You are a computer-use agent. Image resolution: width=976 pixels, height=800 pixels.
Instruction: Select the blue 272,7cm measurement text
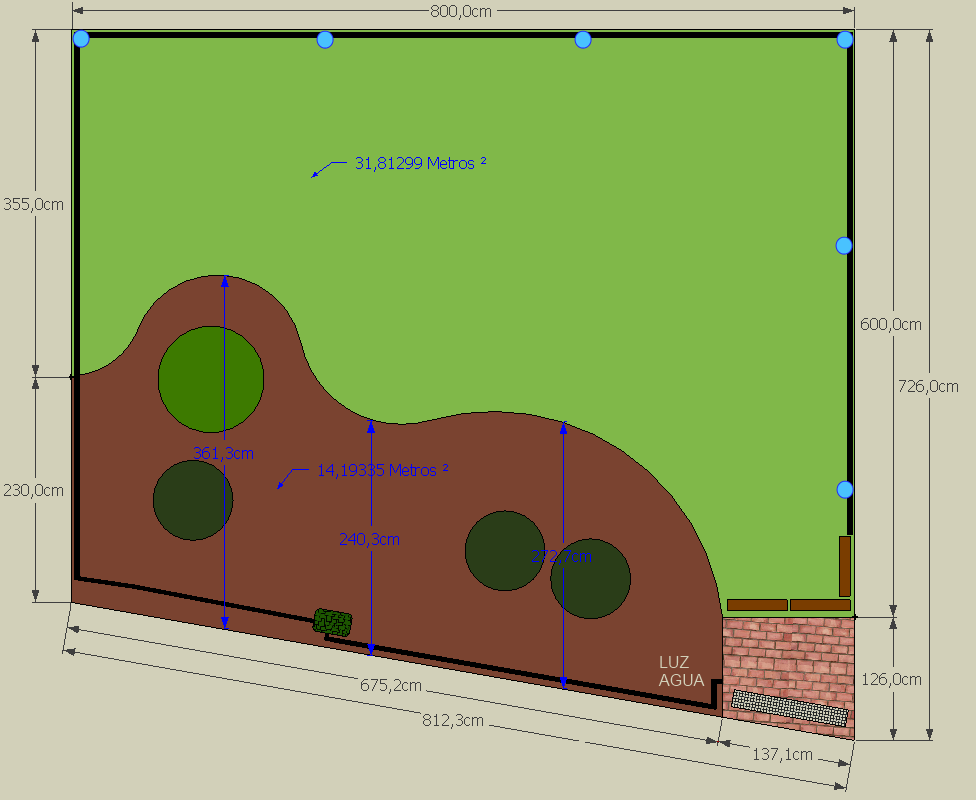point(561,556)
